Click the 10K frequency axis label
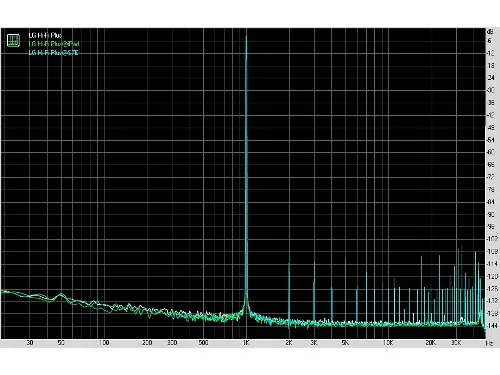 (388, 343)
